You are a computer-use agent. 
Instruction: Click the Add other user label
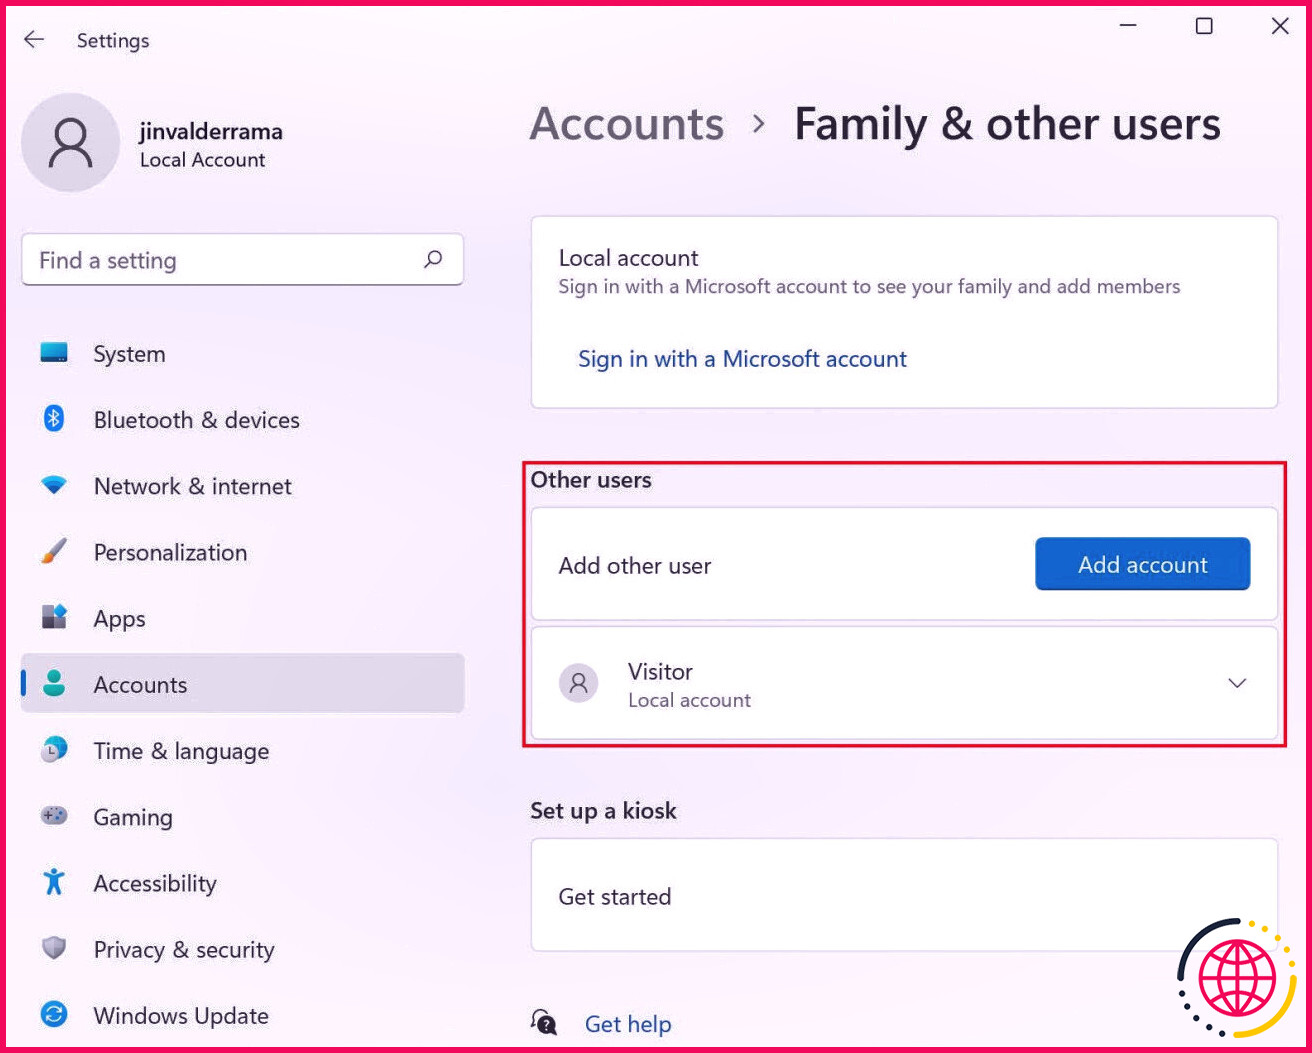click(x=635, y=565)
